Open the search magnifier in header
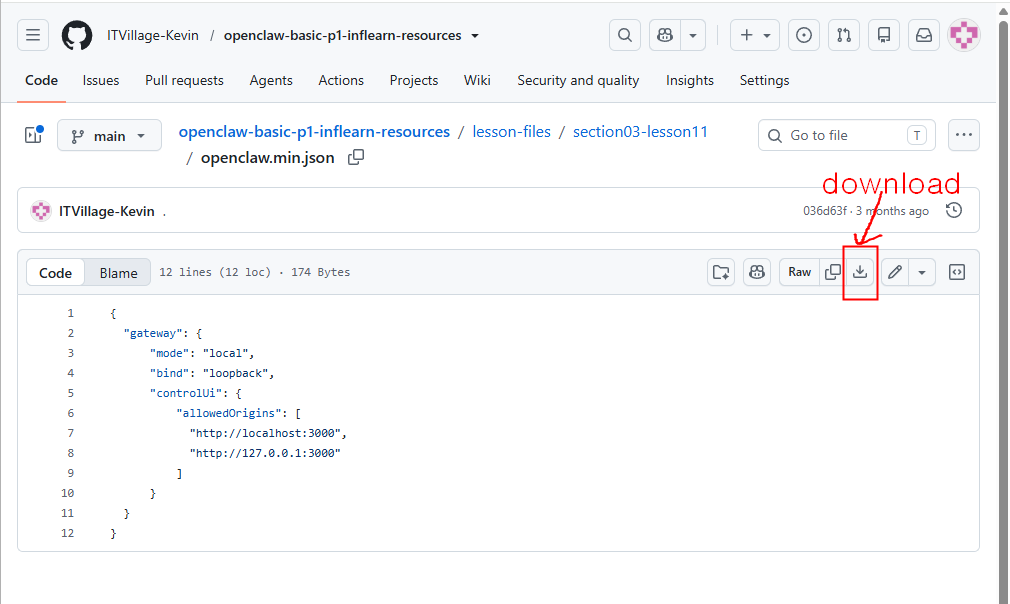This screenshot has height=604, width=1010. [624, 35]
